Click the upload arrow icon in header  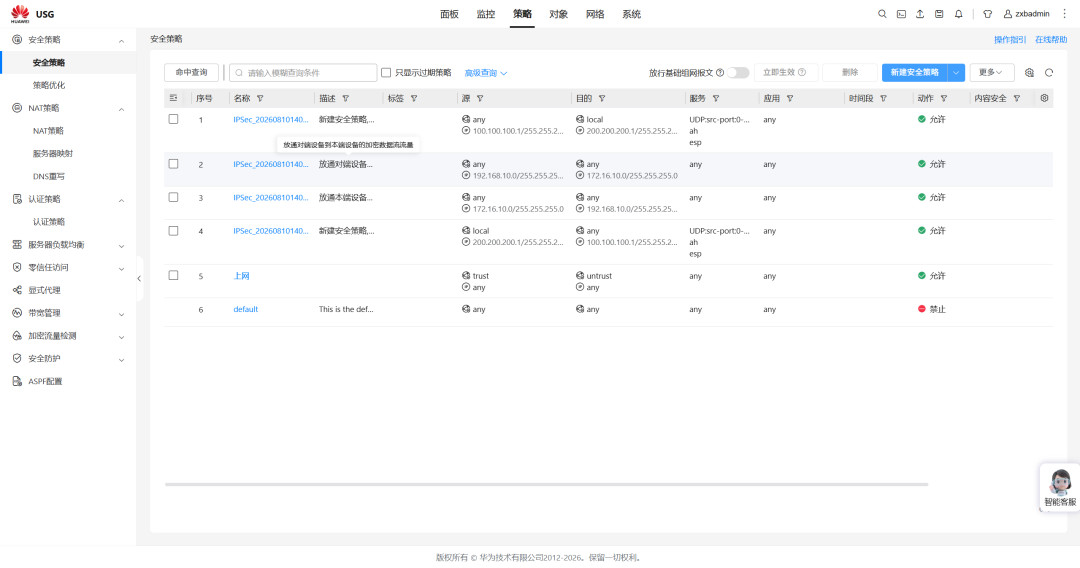tap(920, 14)
